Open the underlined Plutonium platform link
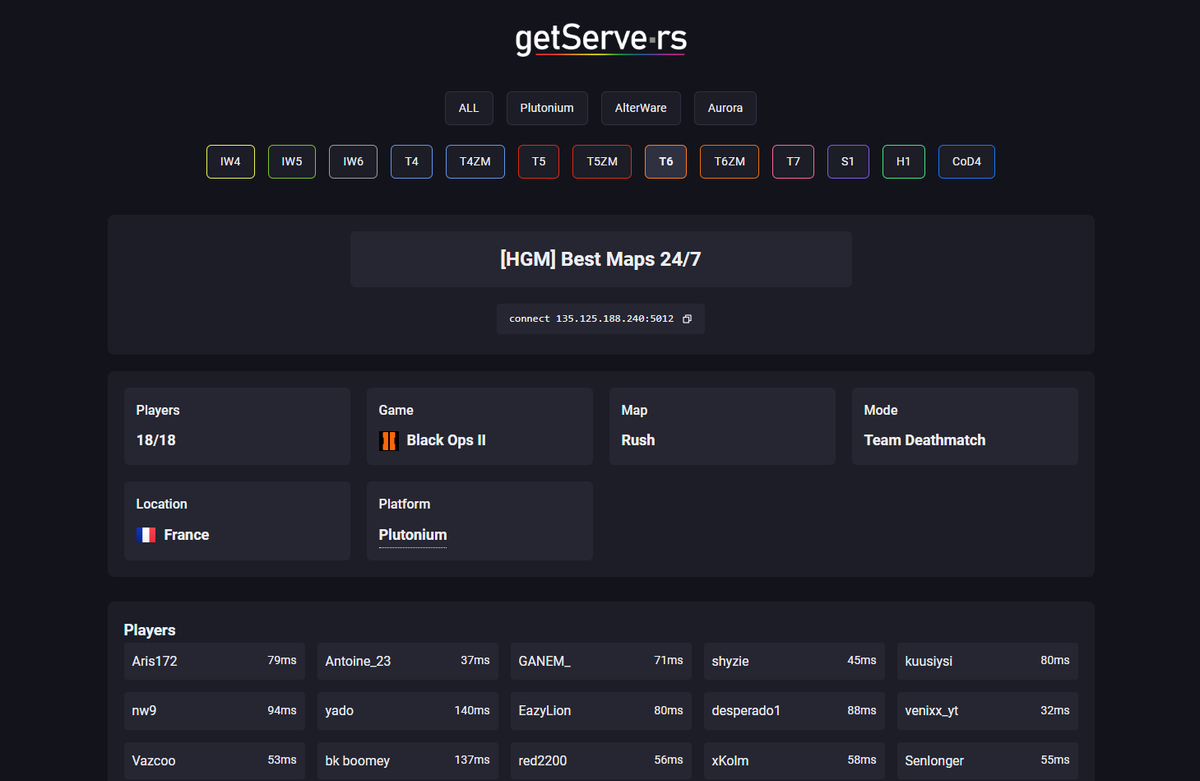The width and height of the screenshot is (1200, 781). click(412, 535)
